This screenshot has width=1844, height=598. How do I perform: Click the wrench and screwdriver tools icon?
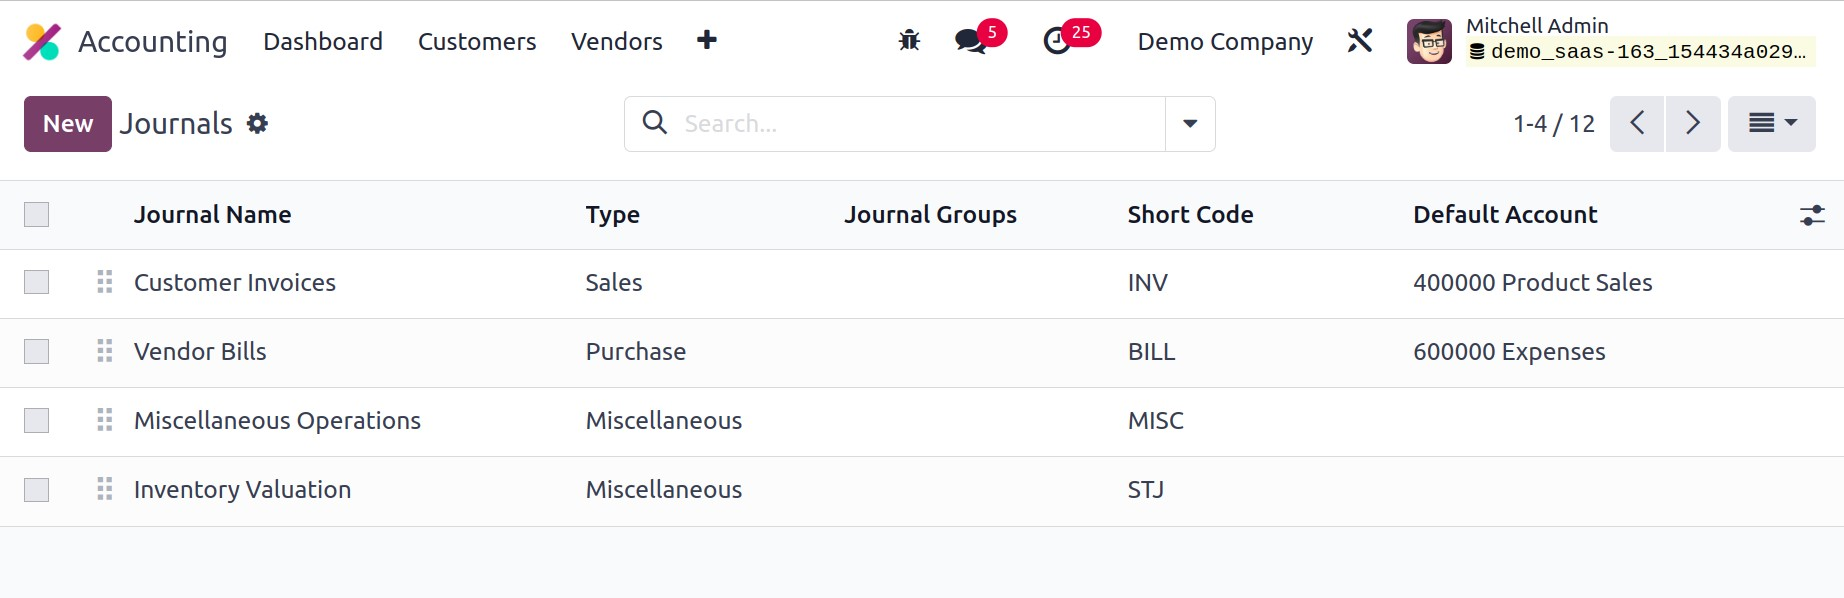tap(1359, 41)
